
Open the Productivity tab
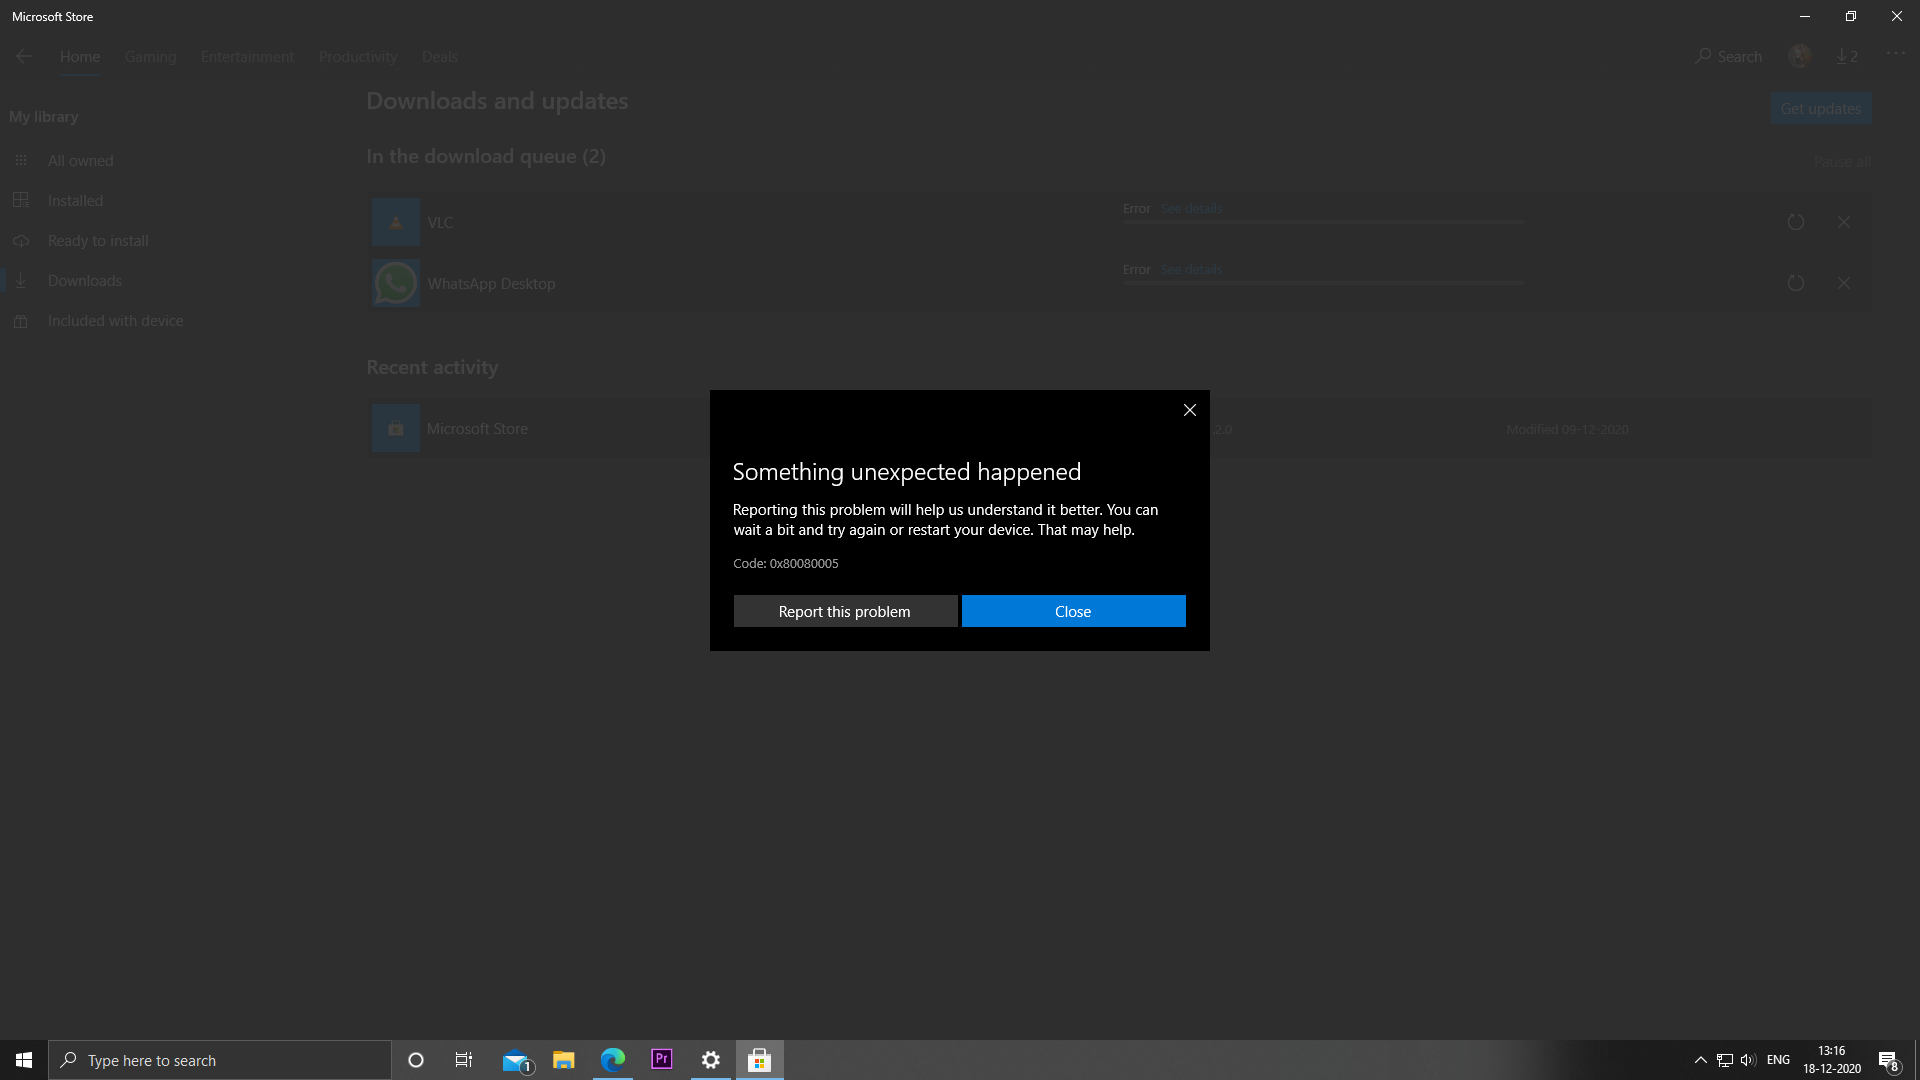coord(358,56)
